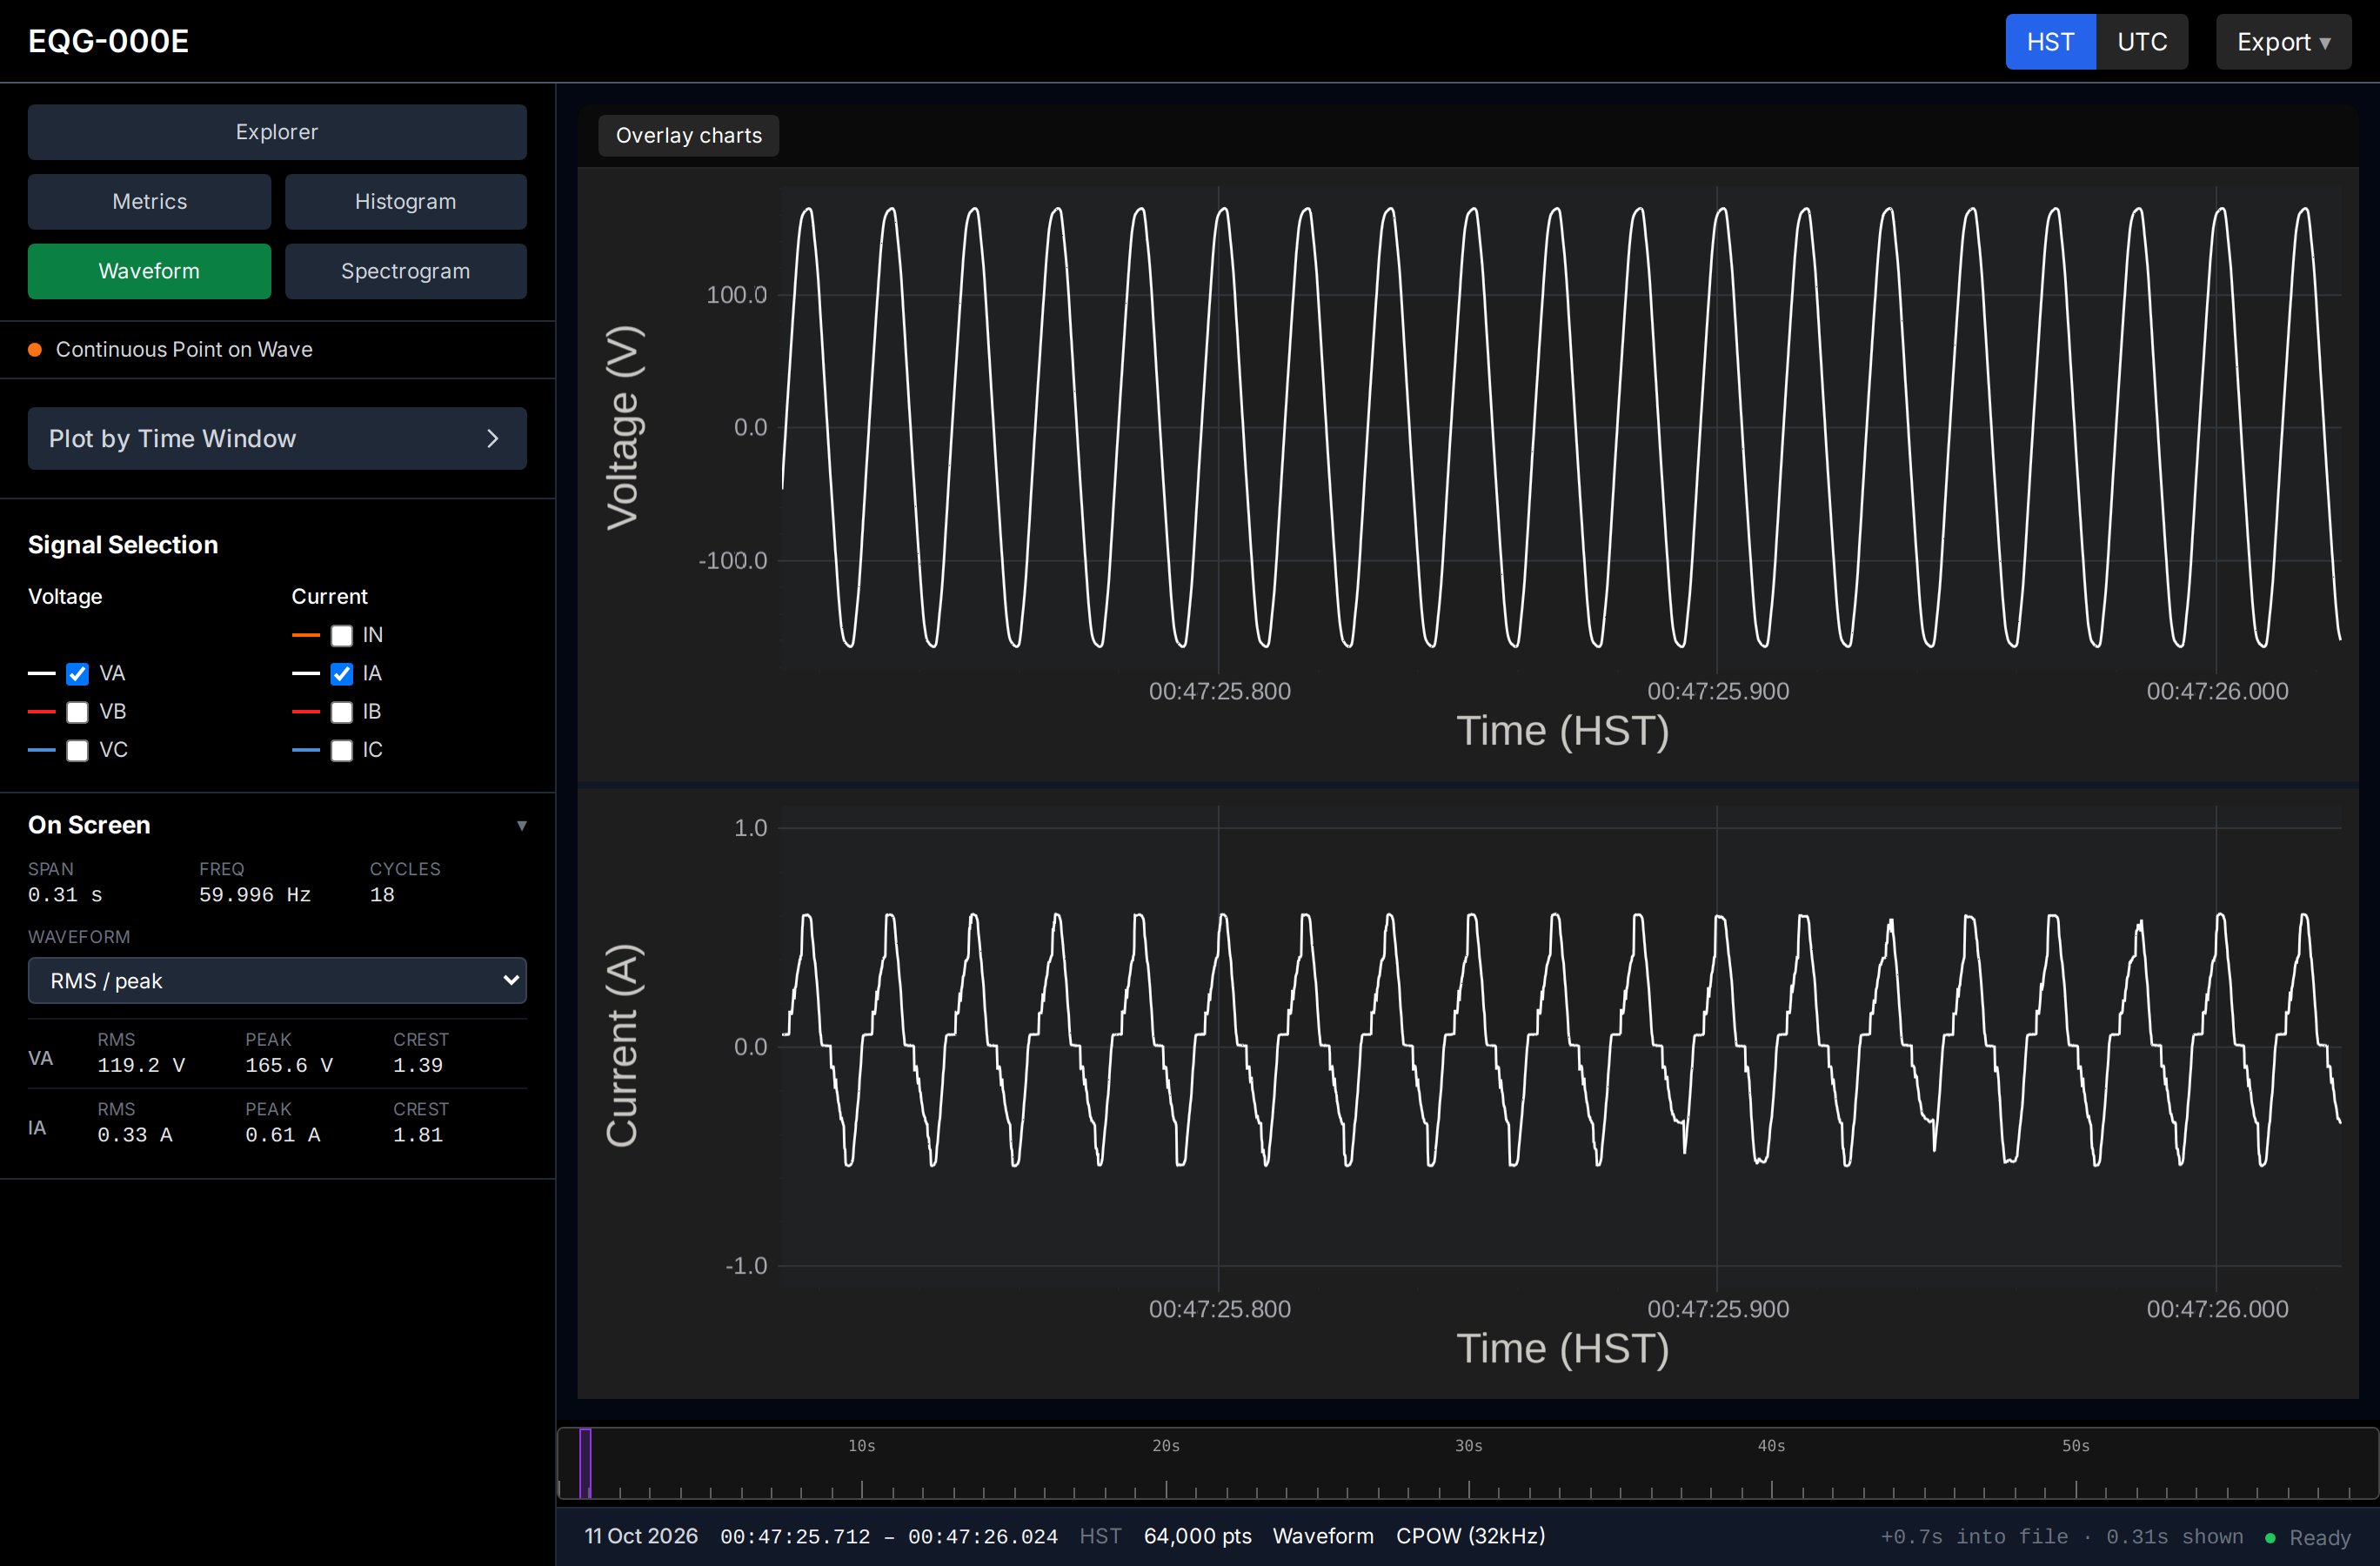Click the Overlay charts button

(688, 135)
